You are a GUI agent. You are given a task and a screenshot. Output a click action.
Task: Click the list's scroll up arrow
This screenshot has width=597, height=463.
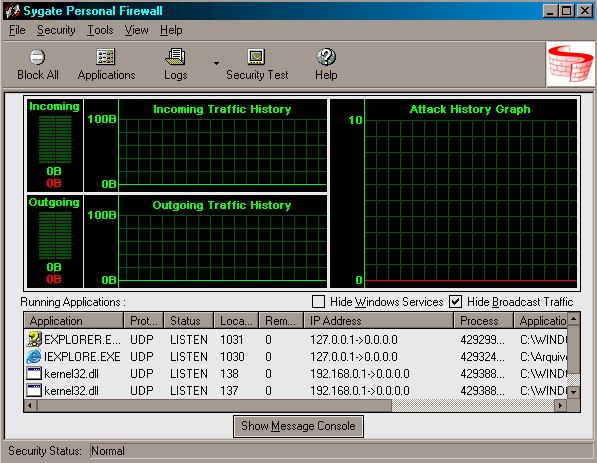[x=573, y=318]
